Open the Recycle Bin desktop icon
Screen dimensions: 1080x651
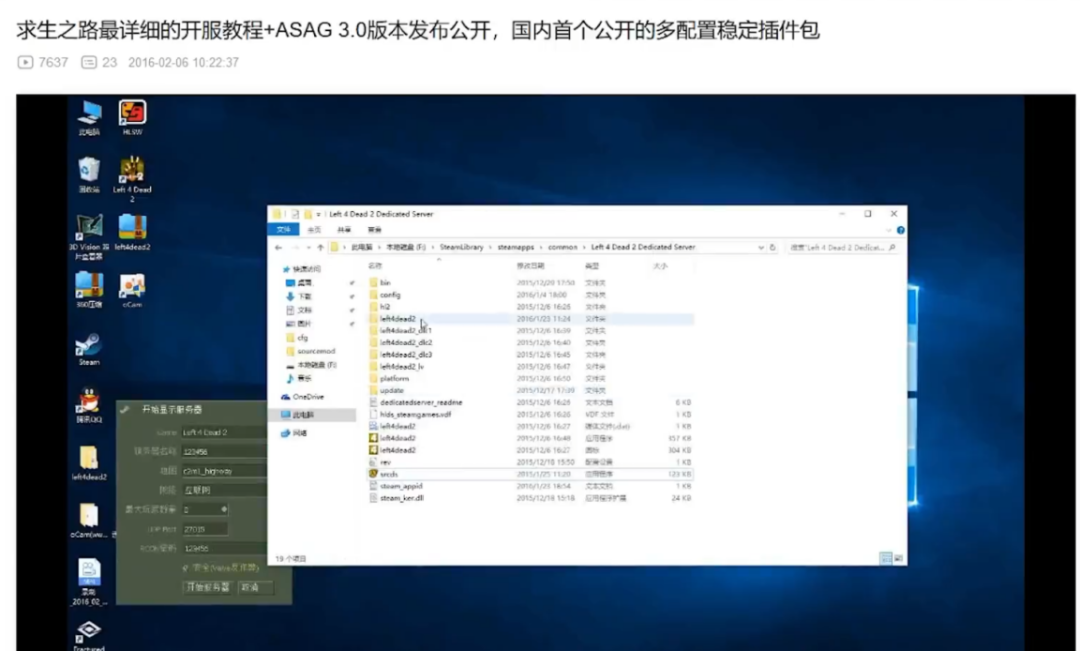pos(89,174)
